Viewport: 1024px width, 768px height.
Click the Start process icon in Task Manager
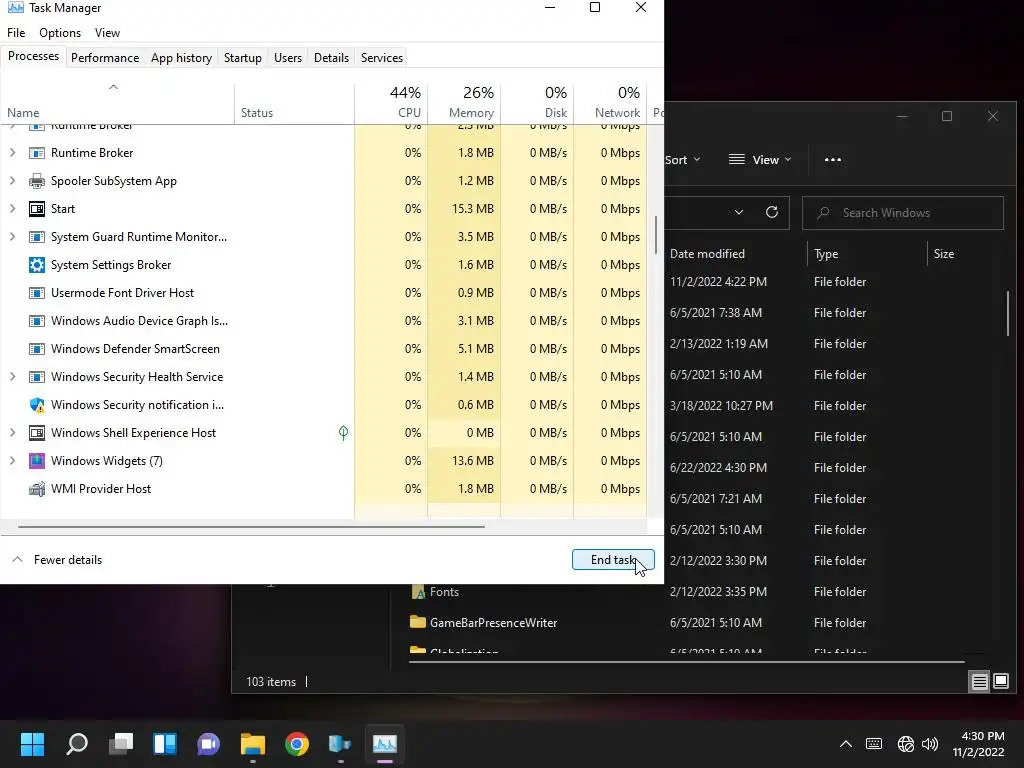click(x=37, y=209)
